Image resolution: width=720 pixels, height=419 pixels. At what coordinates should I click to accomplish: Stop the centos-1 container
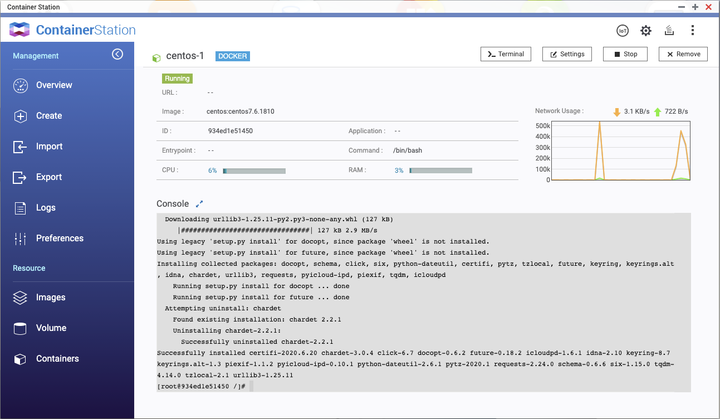pos(625,54)
